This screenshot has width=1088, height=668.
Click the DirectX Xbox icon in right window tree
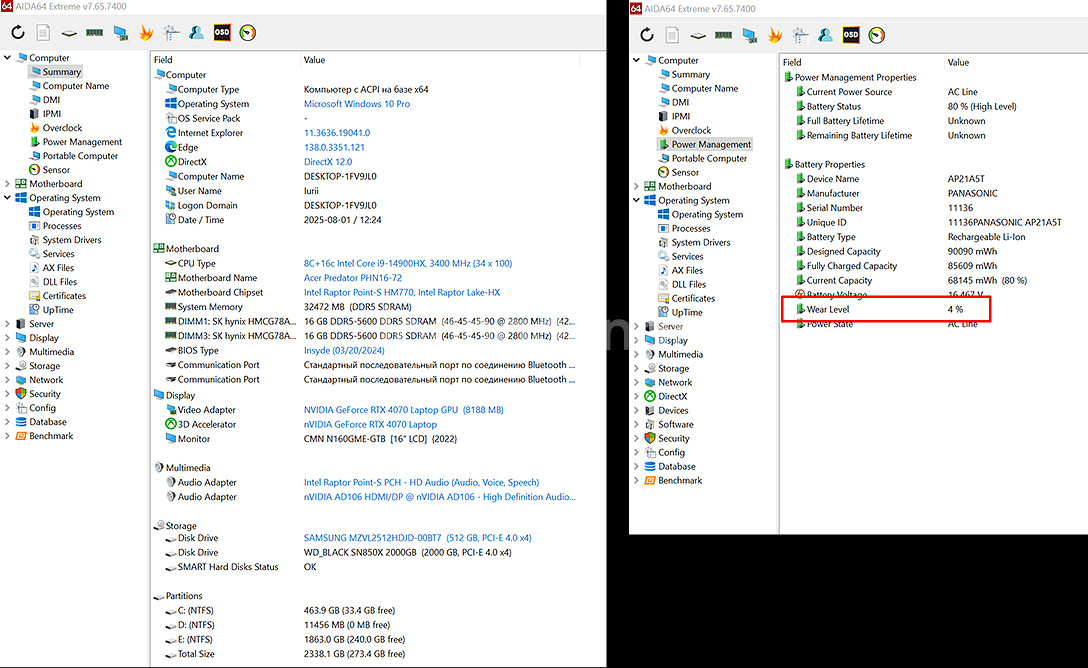pyautogui.click(x=650, y=396)
